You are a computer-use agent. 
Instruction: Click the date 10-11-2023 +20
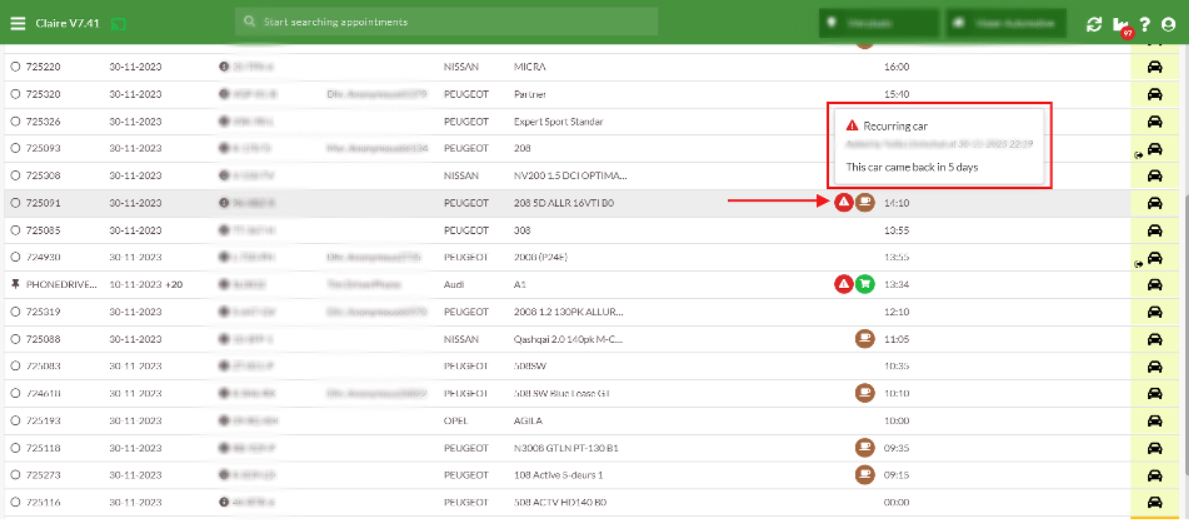[146, 284]
